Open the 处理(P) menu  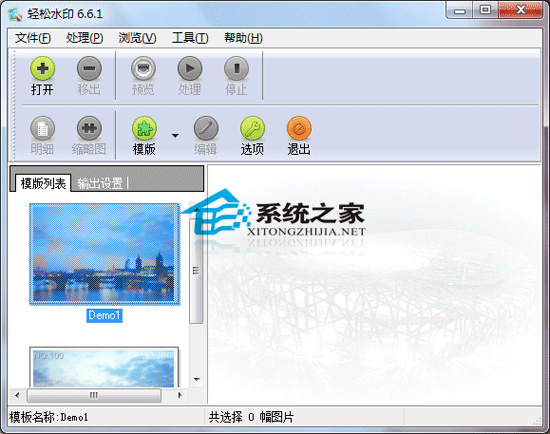[85, 38]
